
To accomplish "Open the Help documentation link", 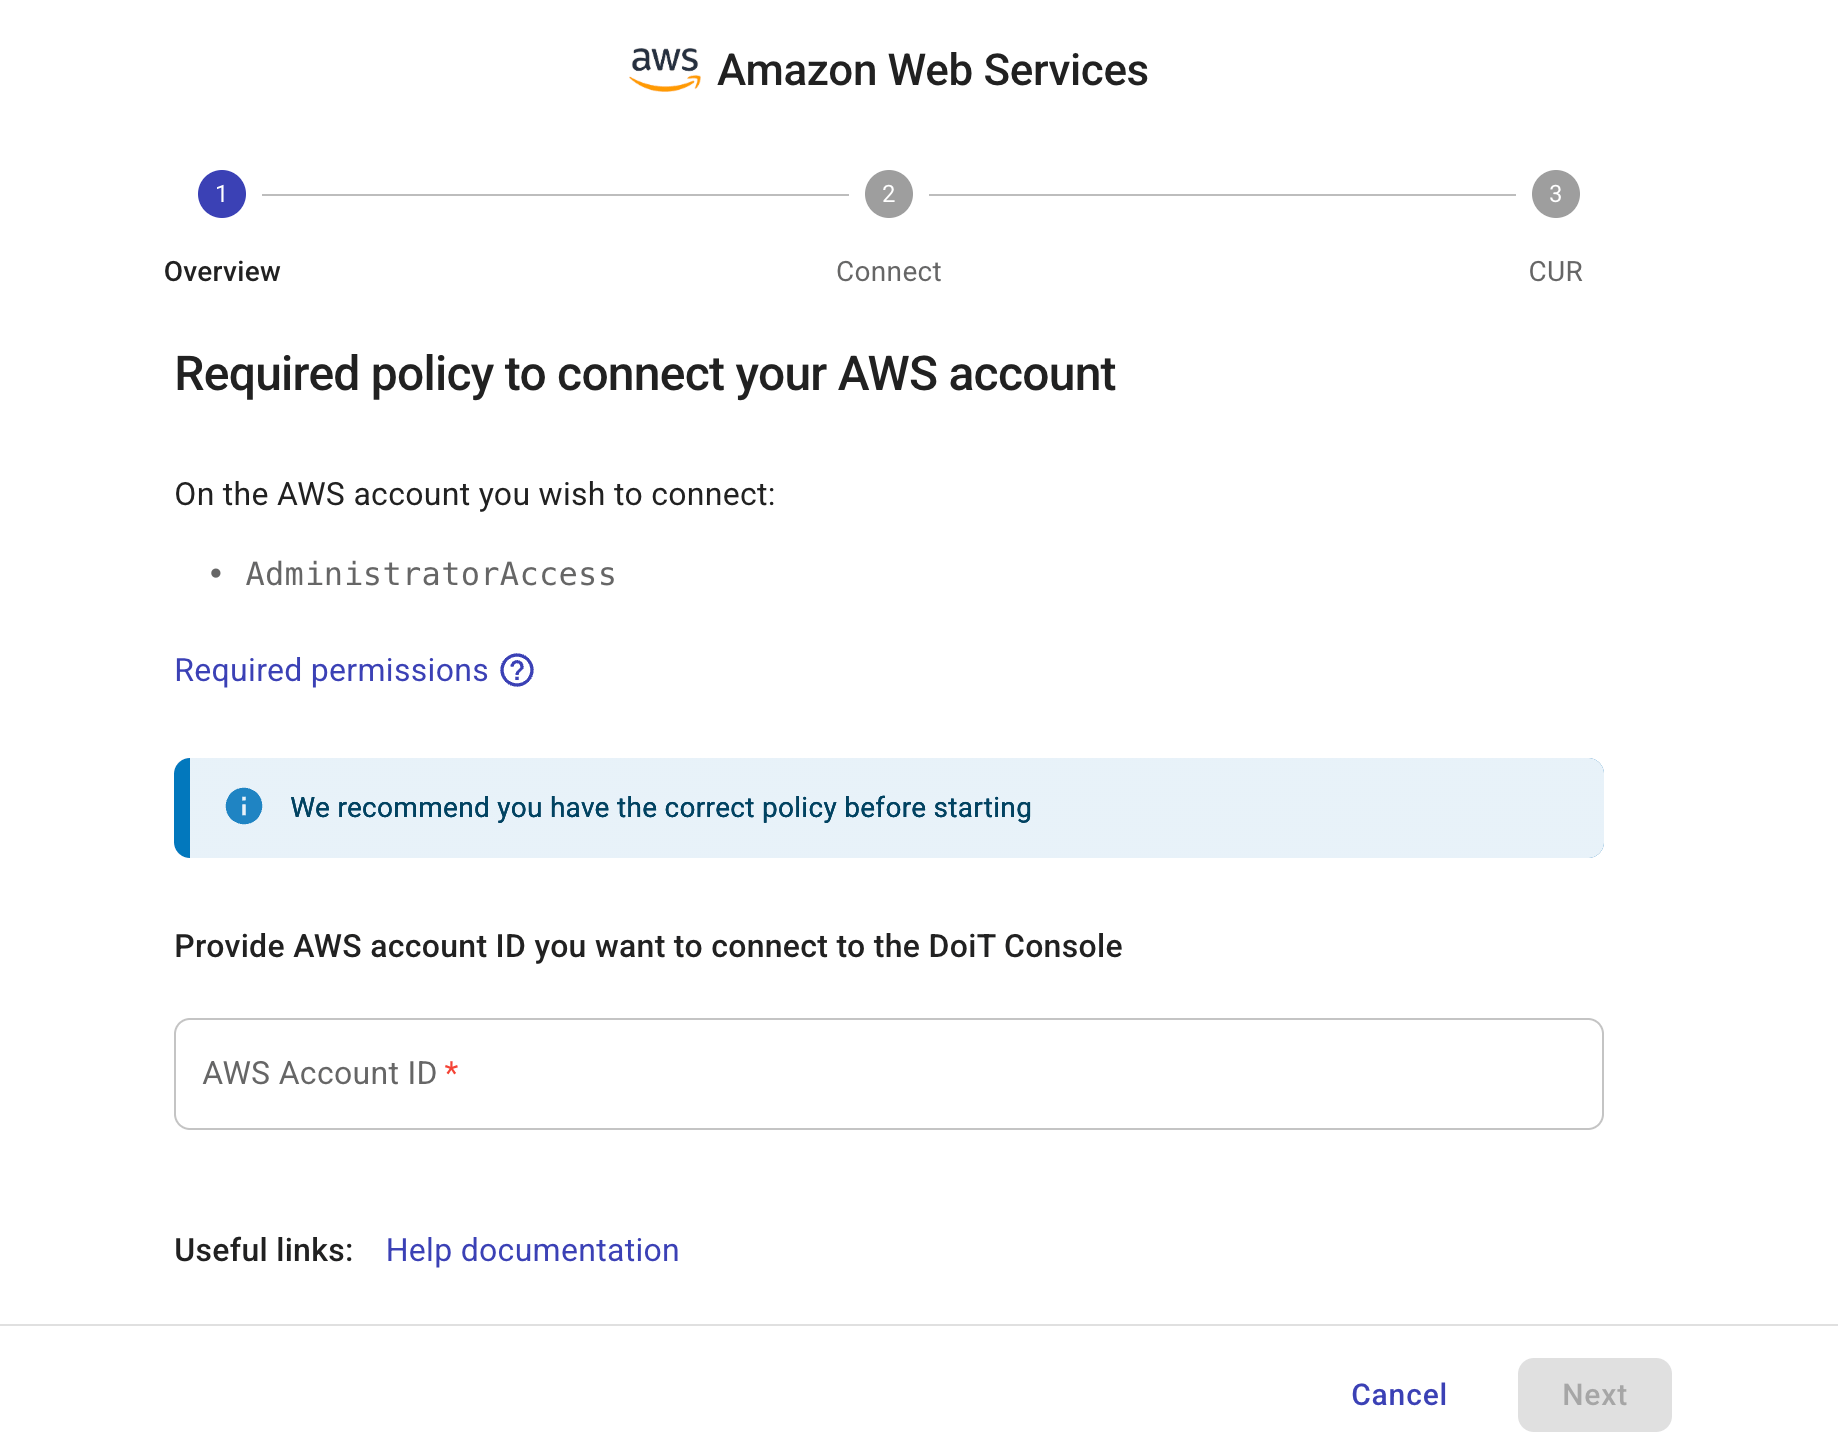I will point(532,1250).
